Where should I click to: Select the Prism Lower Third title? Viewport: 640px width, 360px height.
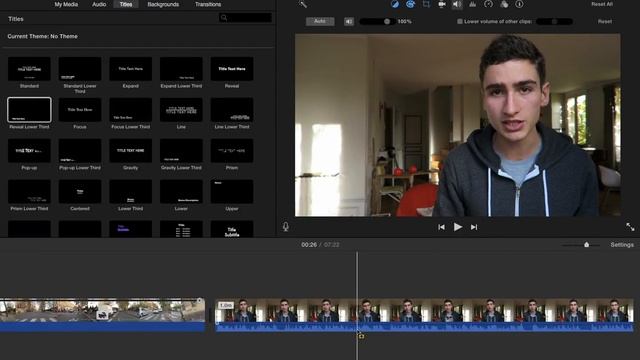(x=29, y=191)
